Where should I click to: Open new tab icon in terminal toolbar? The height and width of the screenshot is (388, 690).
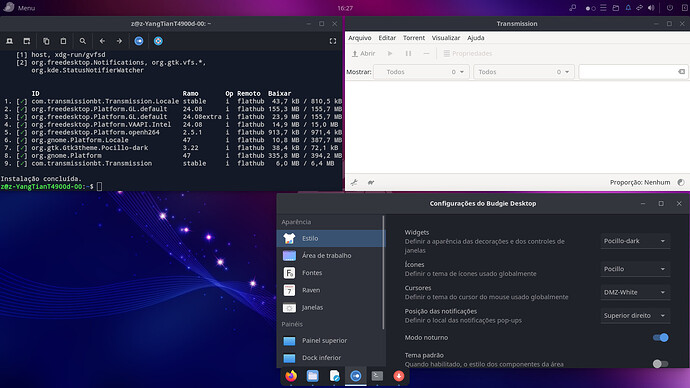coord(9,41)
